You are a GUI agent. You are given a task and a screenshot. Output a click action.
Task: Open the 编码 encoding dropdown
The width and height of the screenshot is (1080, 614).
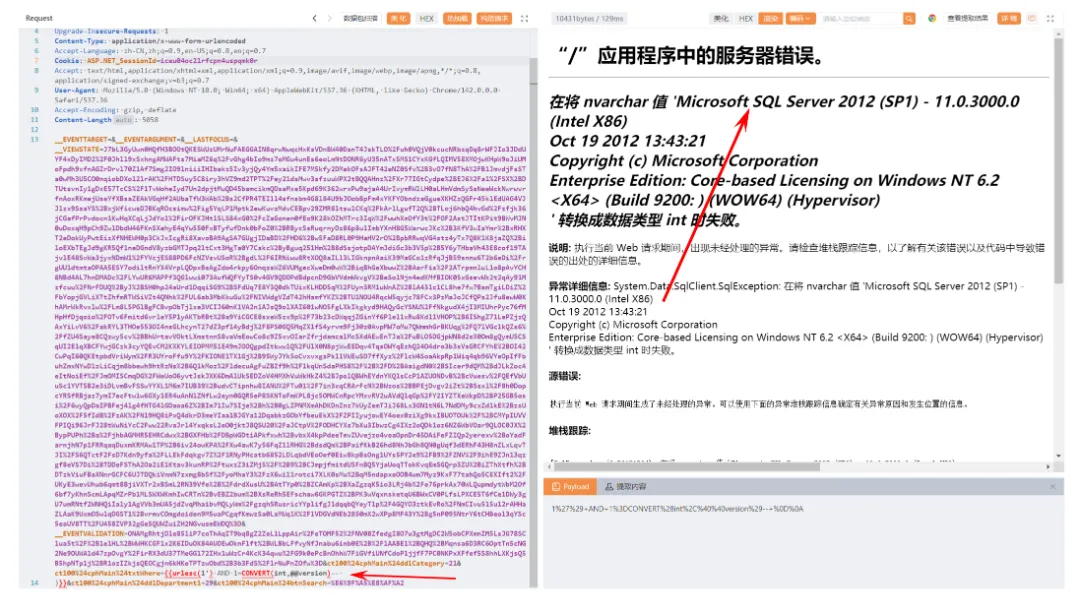[800, 17]
